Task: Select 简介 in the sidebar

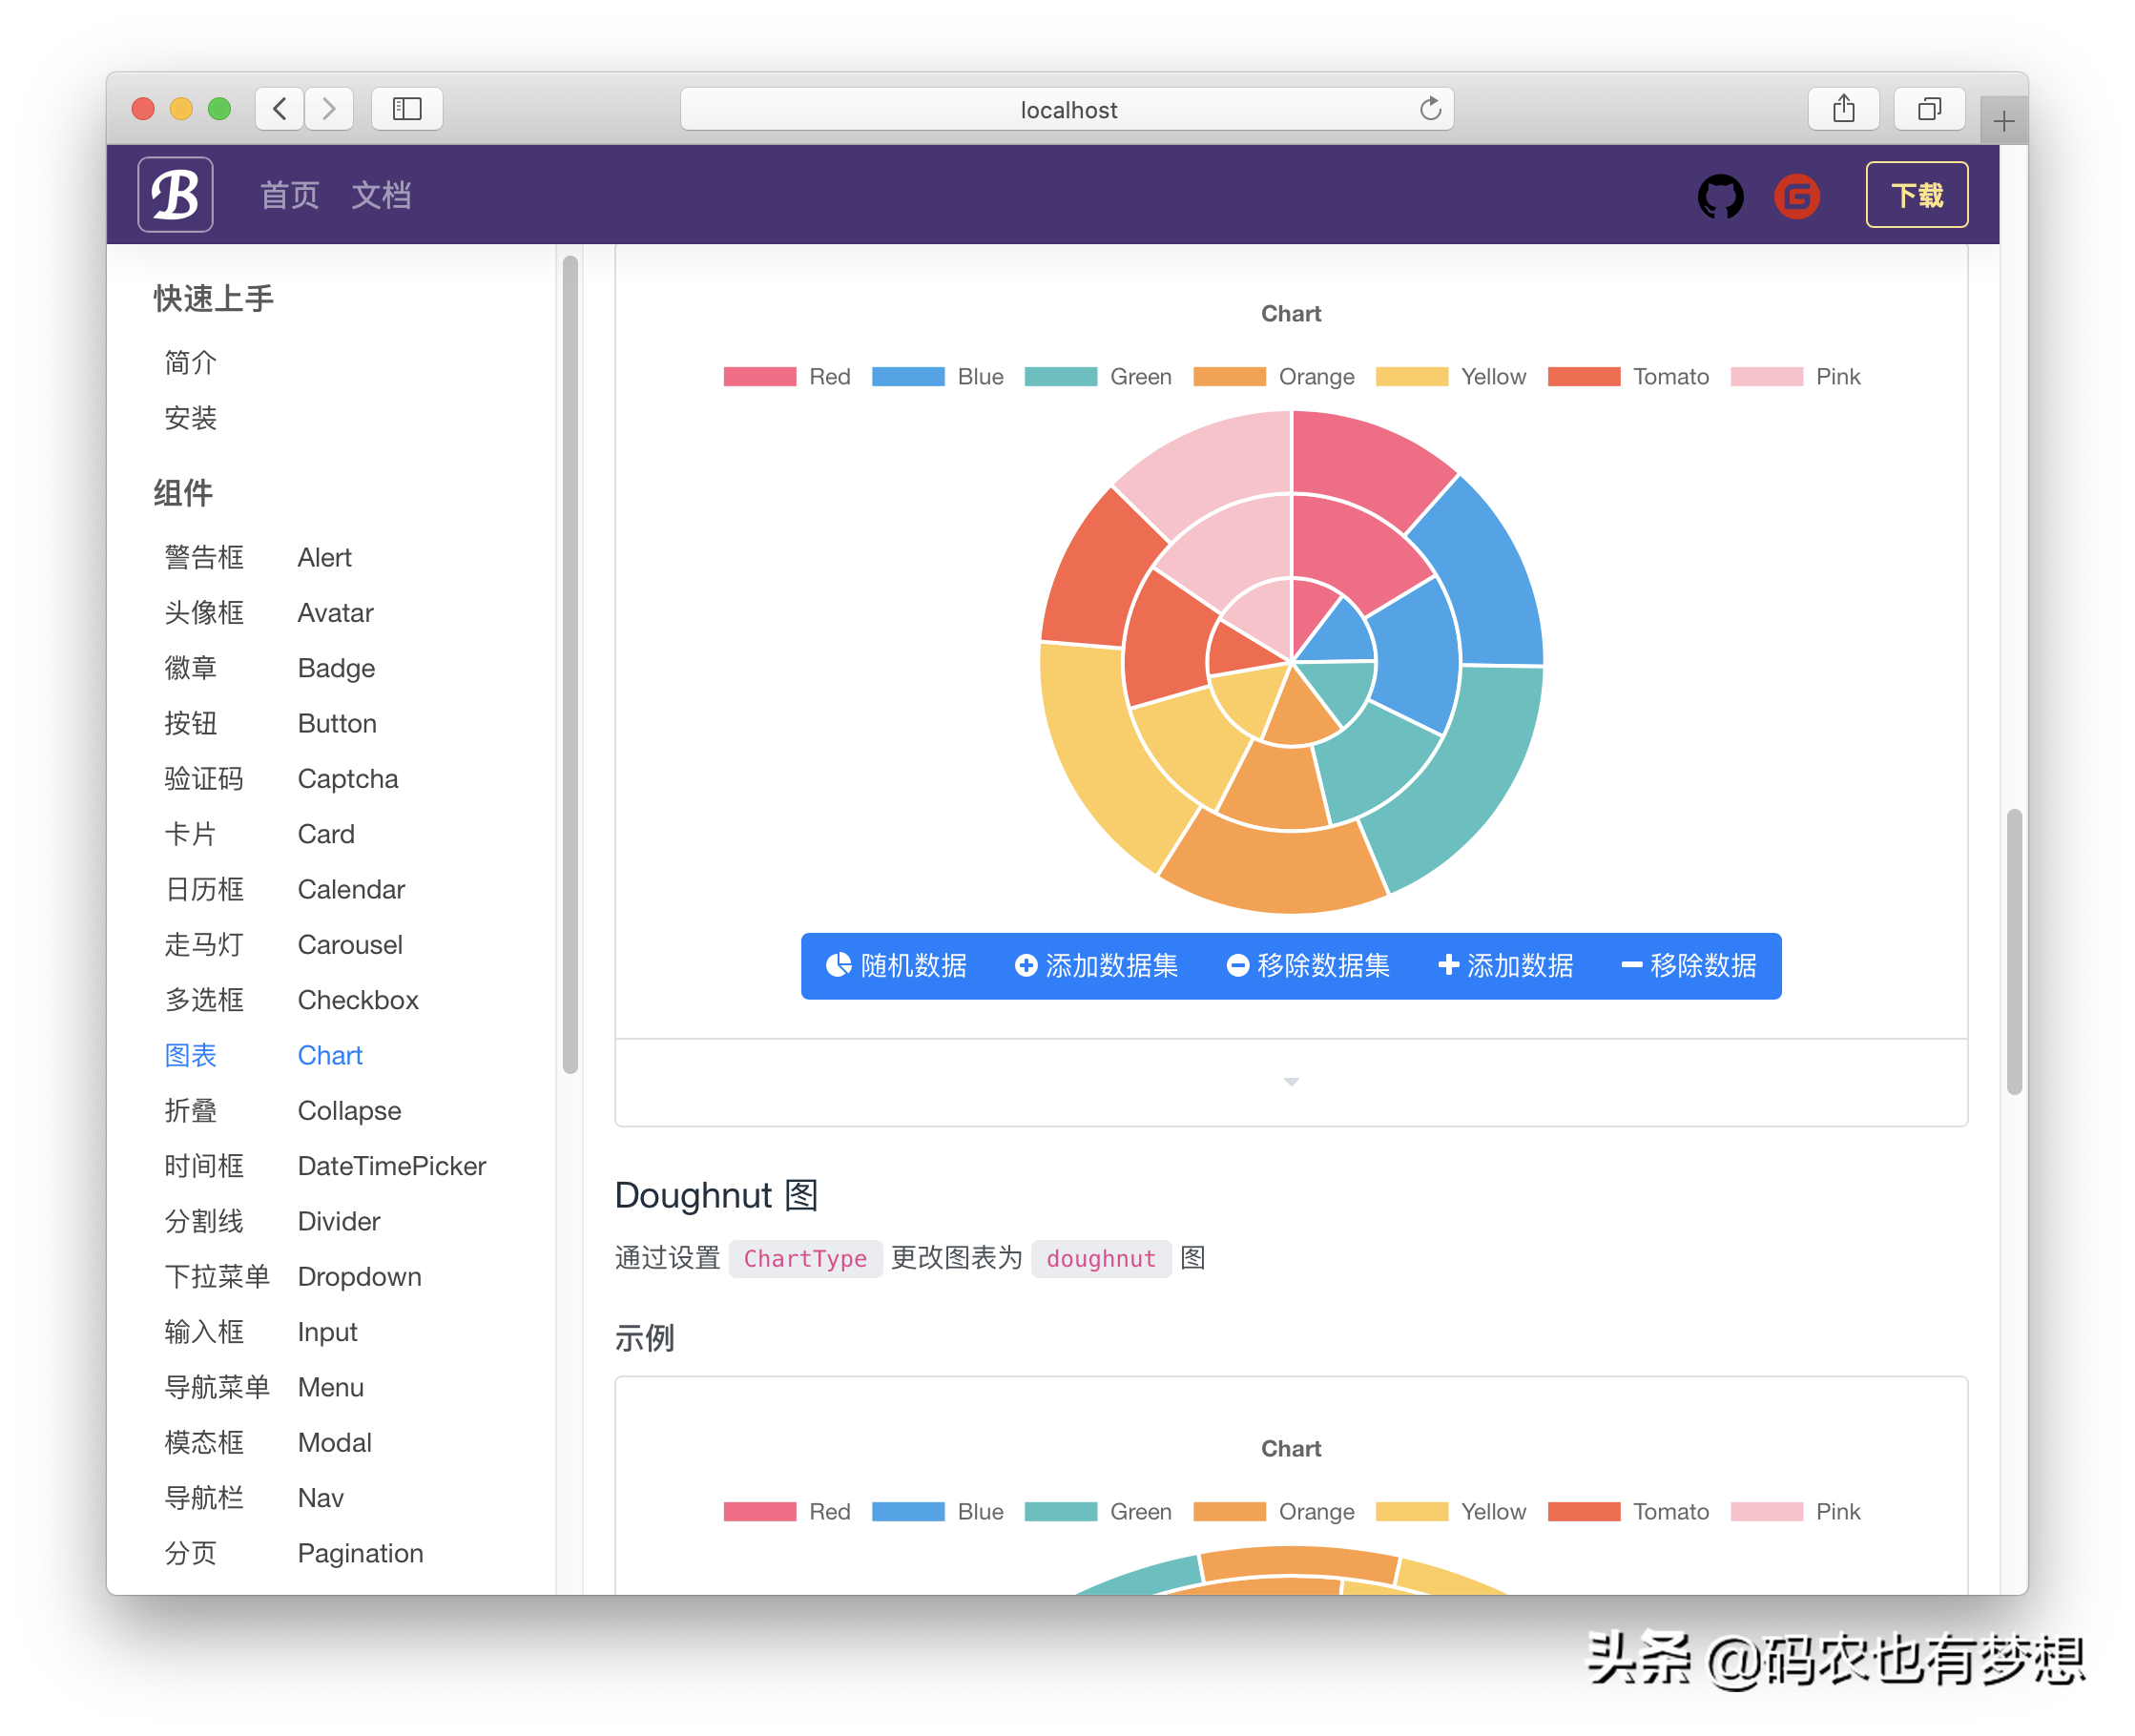Action: coord(190,363)
